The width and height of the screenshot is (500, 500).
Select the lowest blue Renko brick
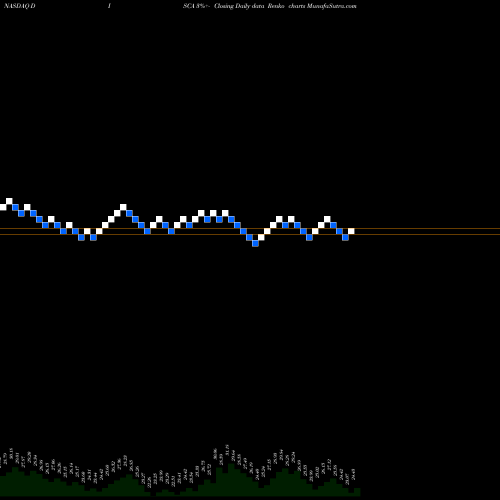[x=255, y=243]
